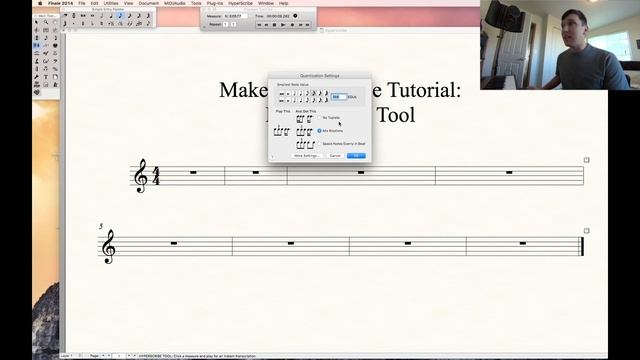Go to the previous page arrow in status bar

coord(109,356)
